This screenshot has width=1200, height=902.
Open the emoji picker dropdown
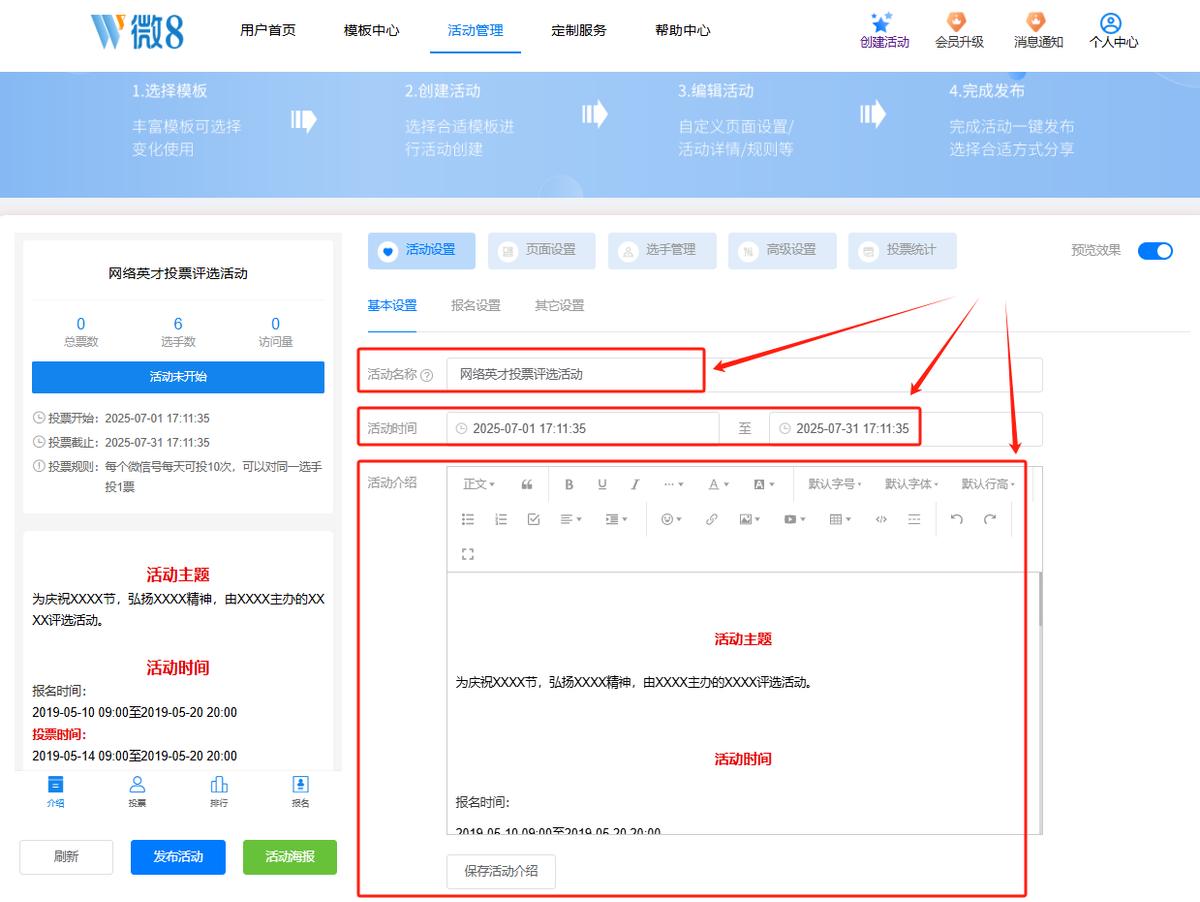tap(671, 519)
